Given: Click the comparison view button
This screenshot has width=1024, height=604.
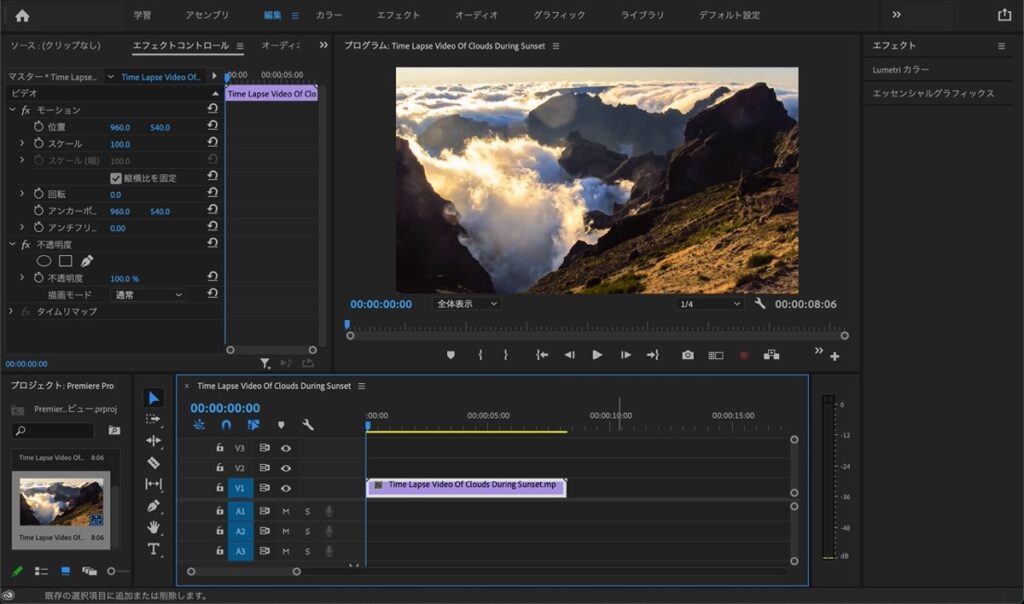Looking at the screenshot, I should point(716,355).
